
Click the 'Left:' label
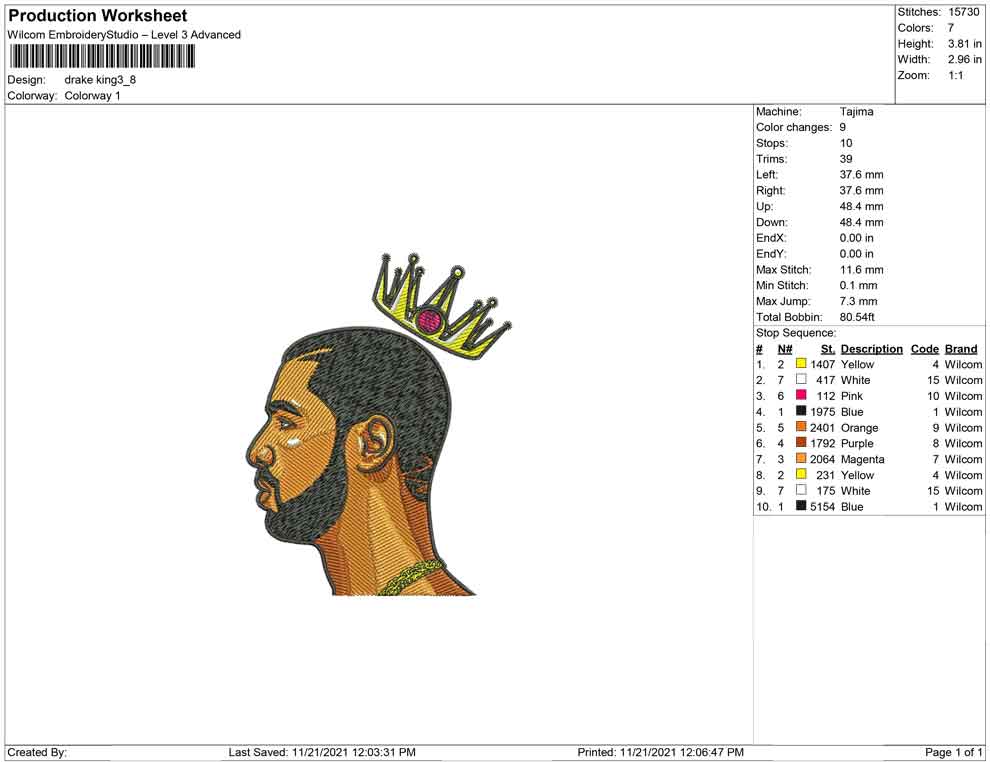[x=767, y=175]
